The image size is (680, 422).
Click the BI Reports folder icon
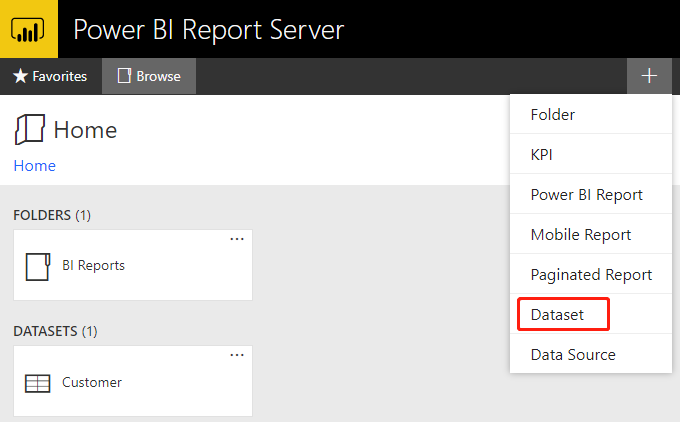pos(38,267)
